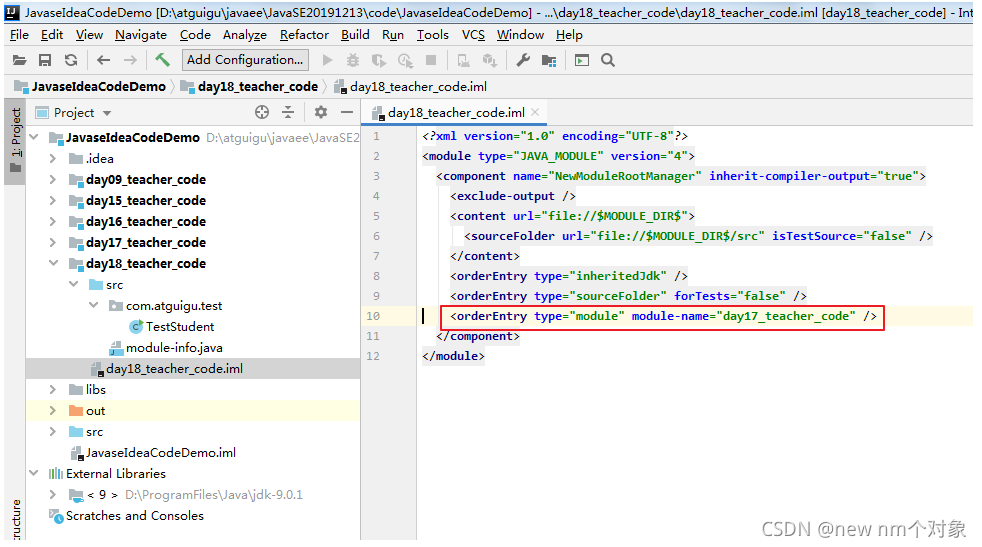
Task: Expand the .idea folder
Action: click(53, 159)
